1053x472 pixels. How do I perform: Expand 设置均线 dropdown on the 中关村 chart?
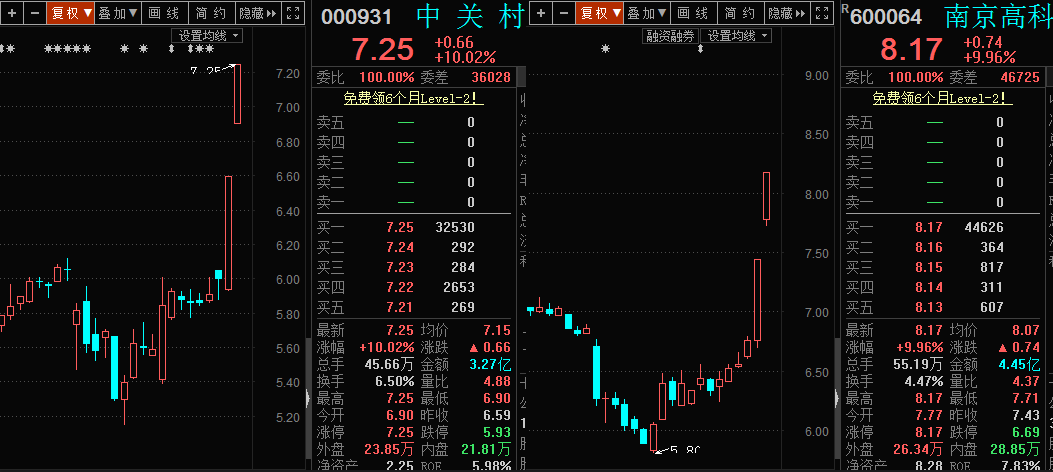click(207, 35)
